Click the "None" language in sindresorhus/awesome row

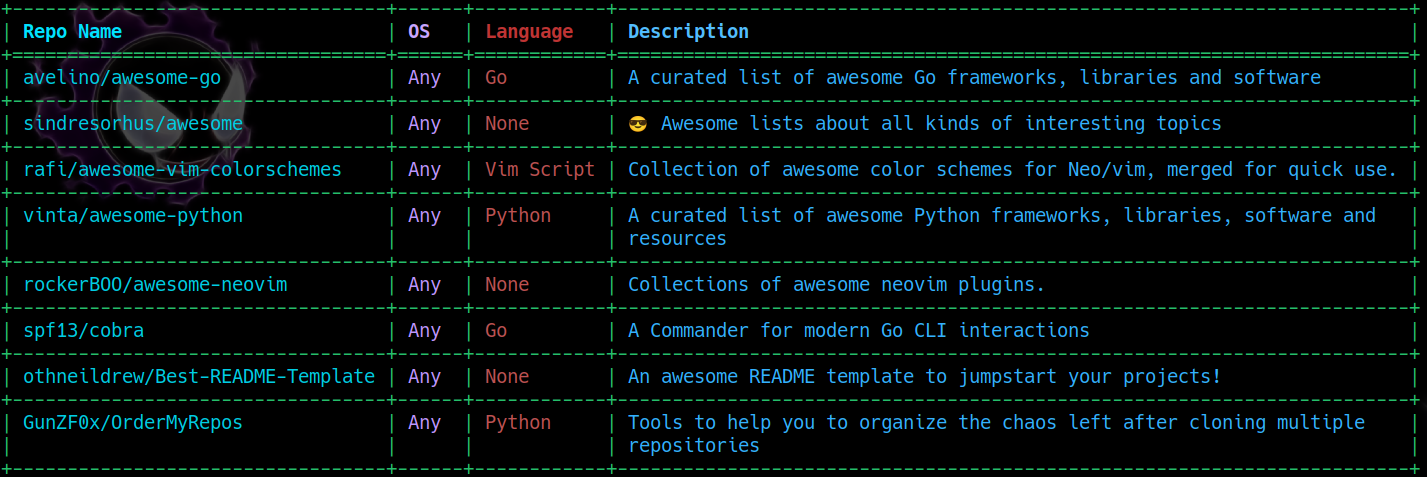[x=507, y=123]
